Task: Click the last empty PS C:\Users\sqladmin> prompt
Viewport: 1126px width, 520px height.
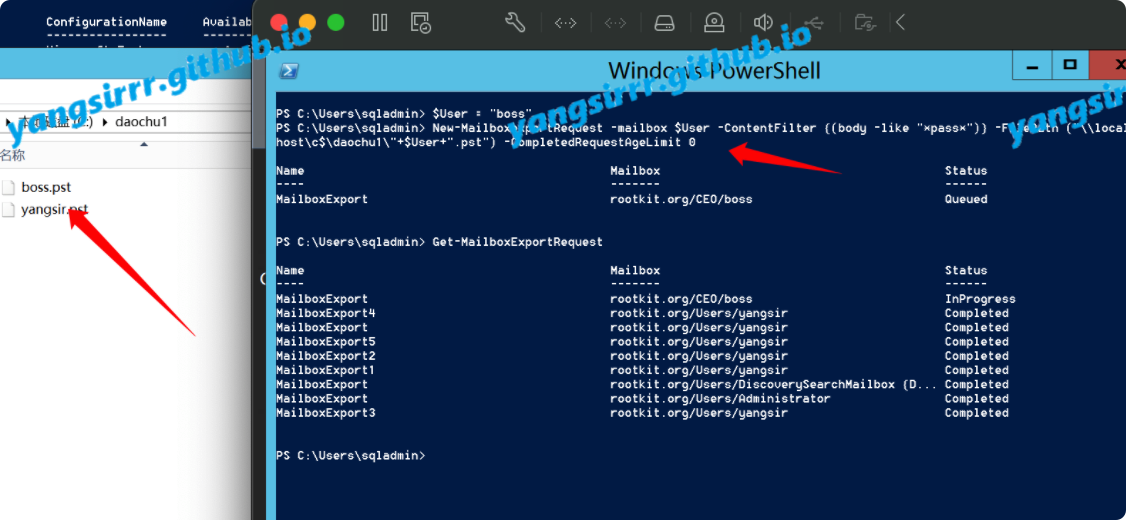Action: pyautogui.click(x=350, y=455)
